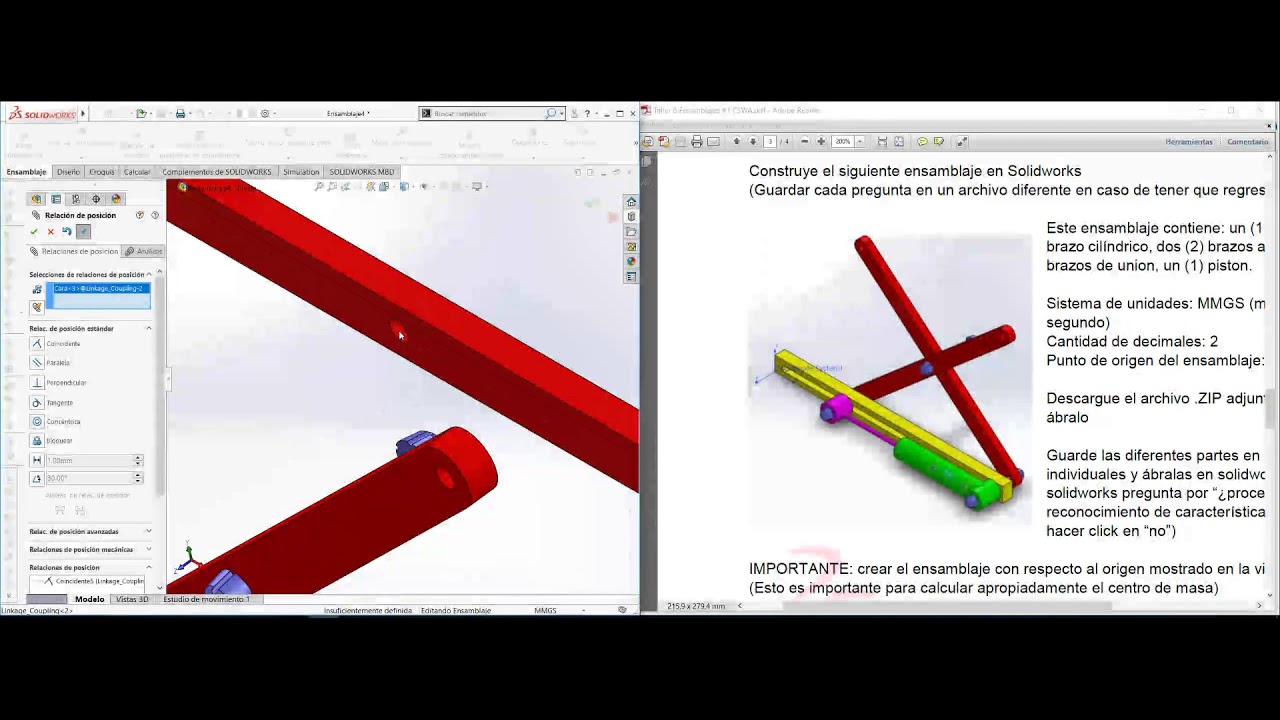Click the MMGS units in the status bar
1280x720 pixels.
click(x=545, y=610)
